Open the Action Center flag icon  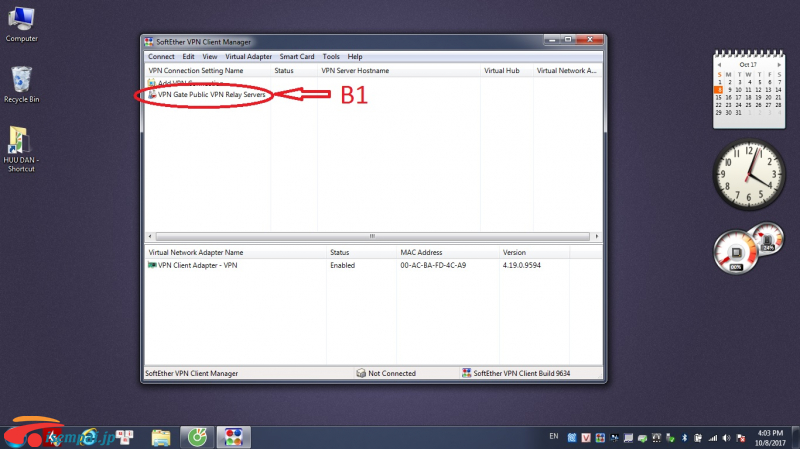click(x=740, y=438)
